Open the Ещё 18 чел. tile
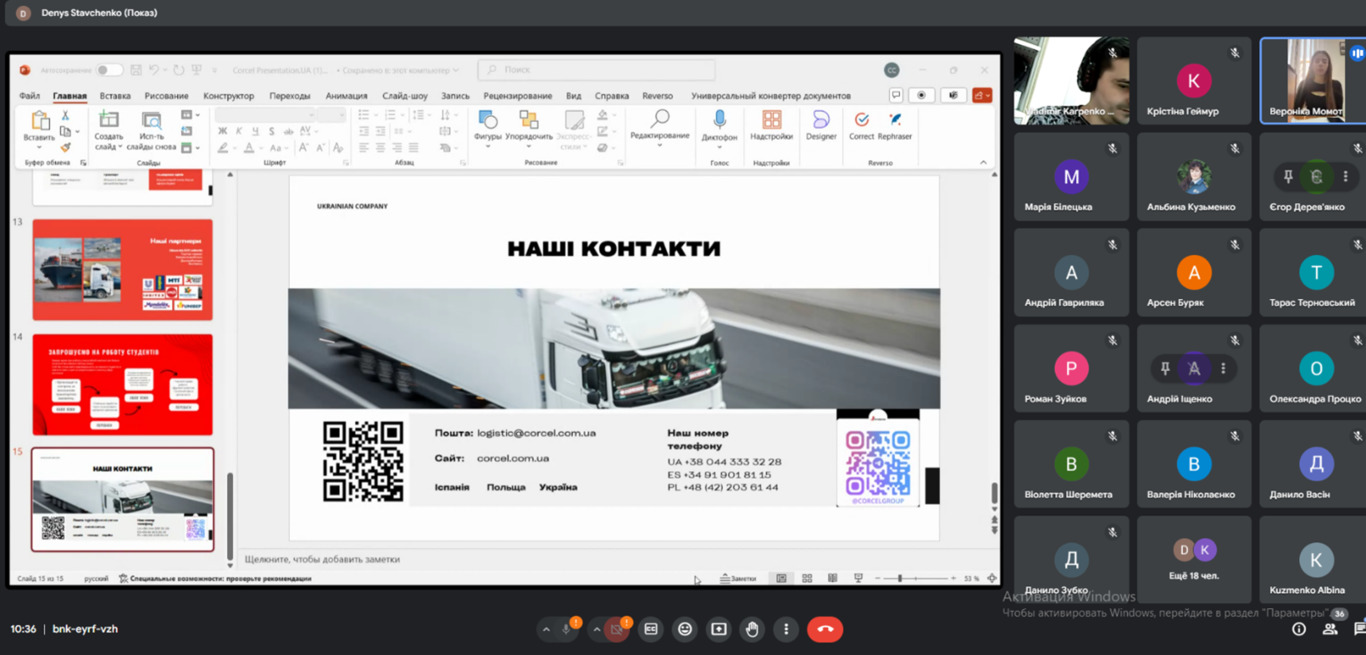 pyautogui.click(x=1194, y=559)
